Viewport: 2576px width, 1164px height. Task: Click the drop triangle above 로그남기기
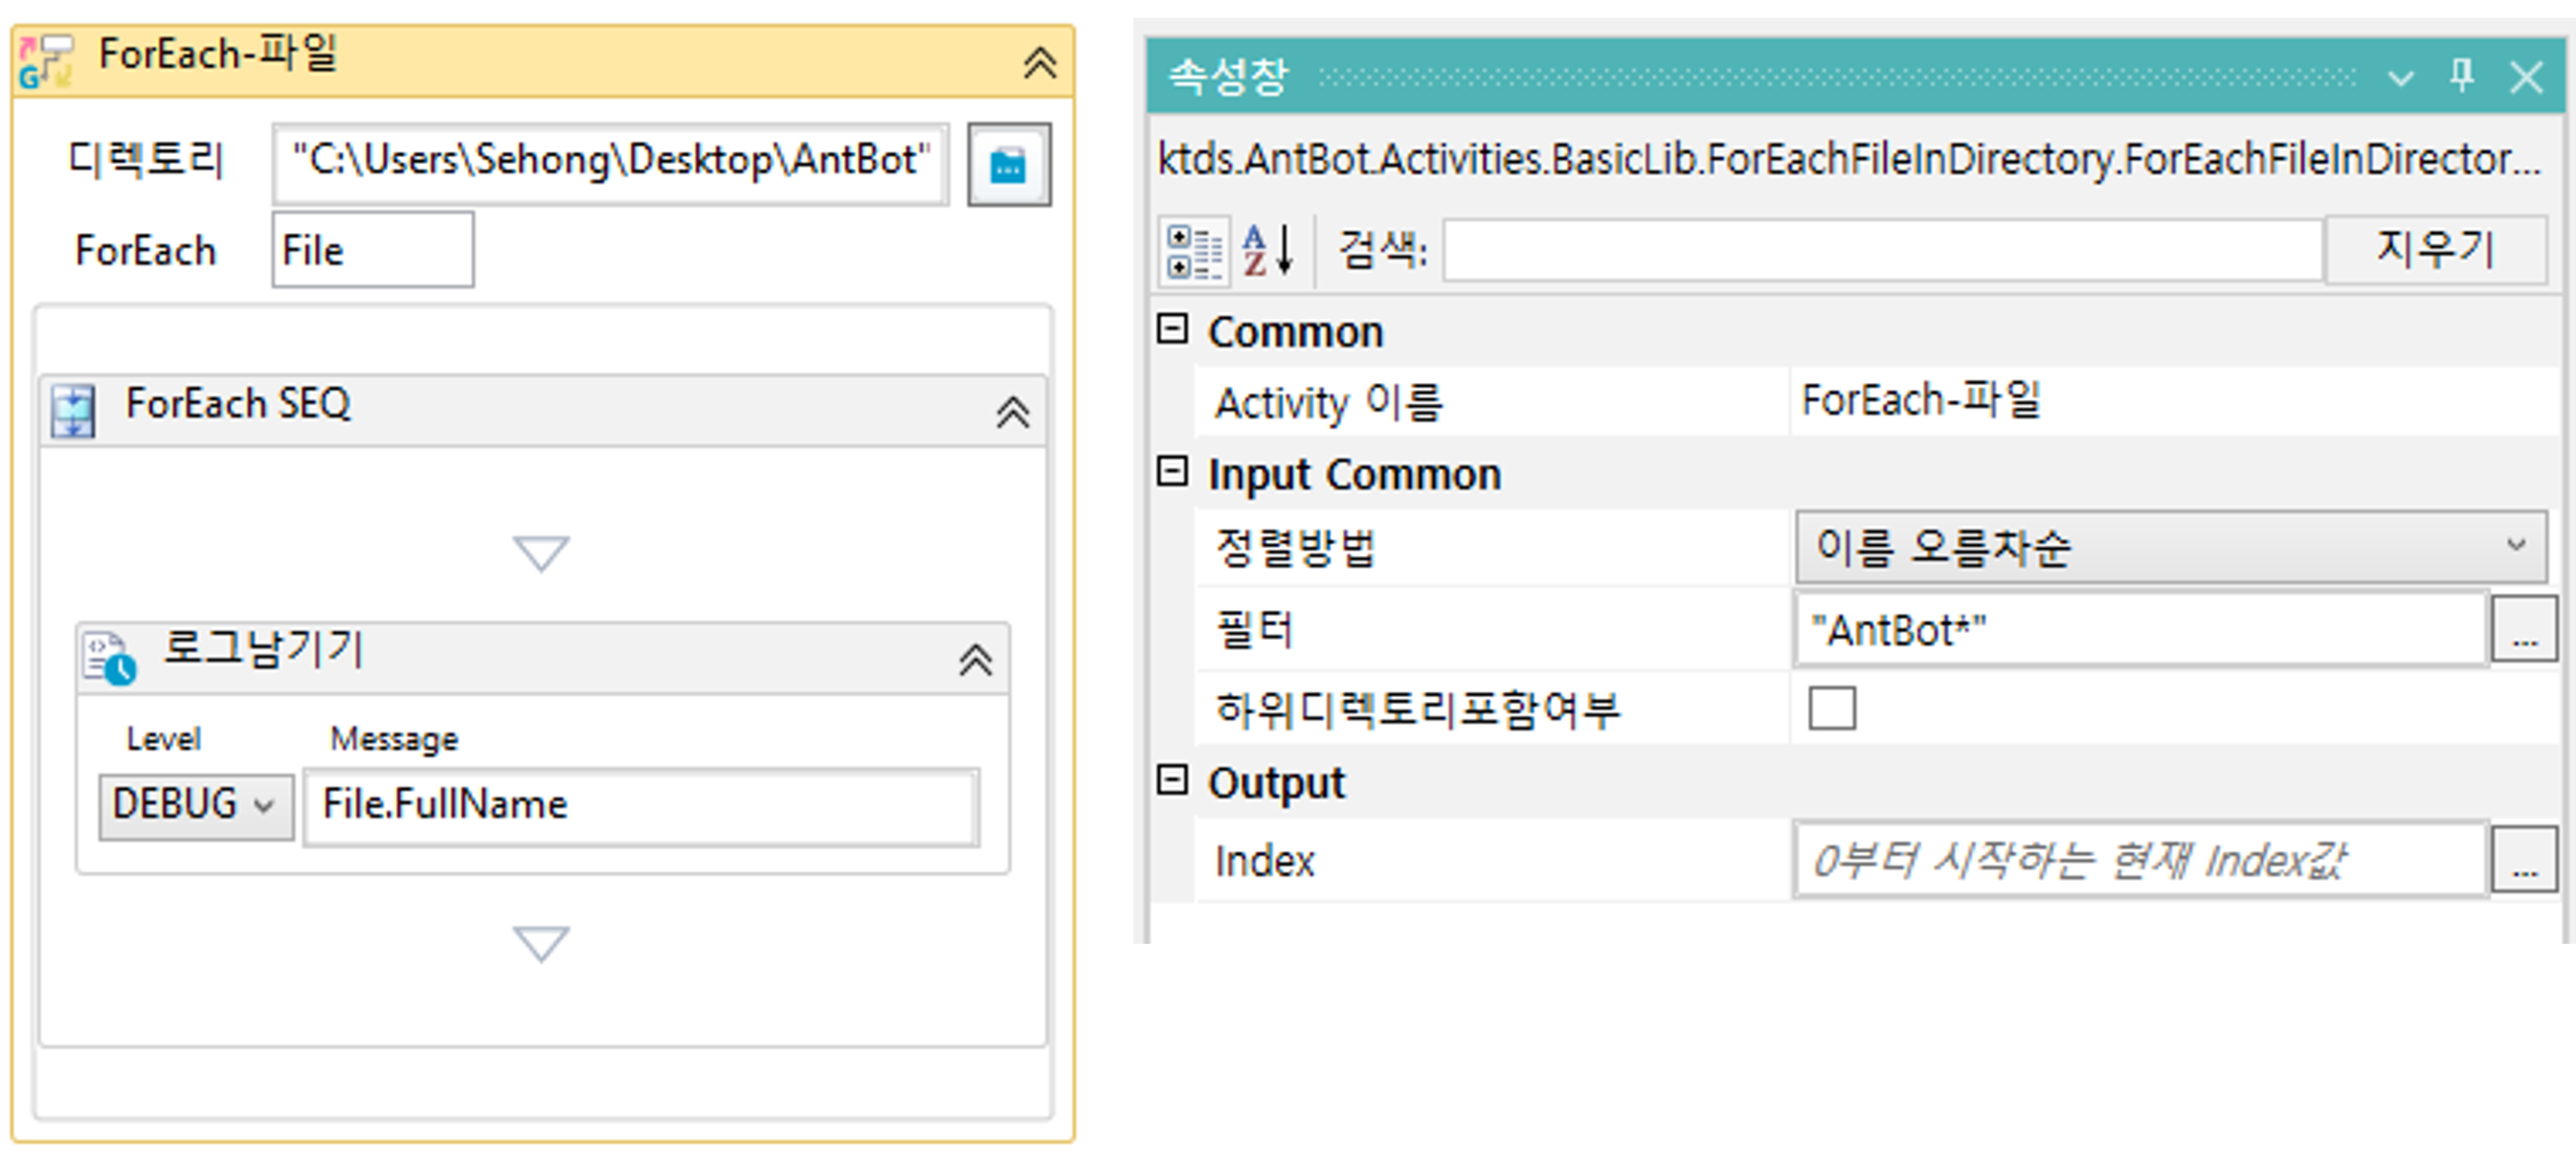(541, 552)
